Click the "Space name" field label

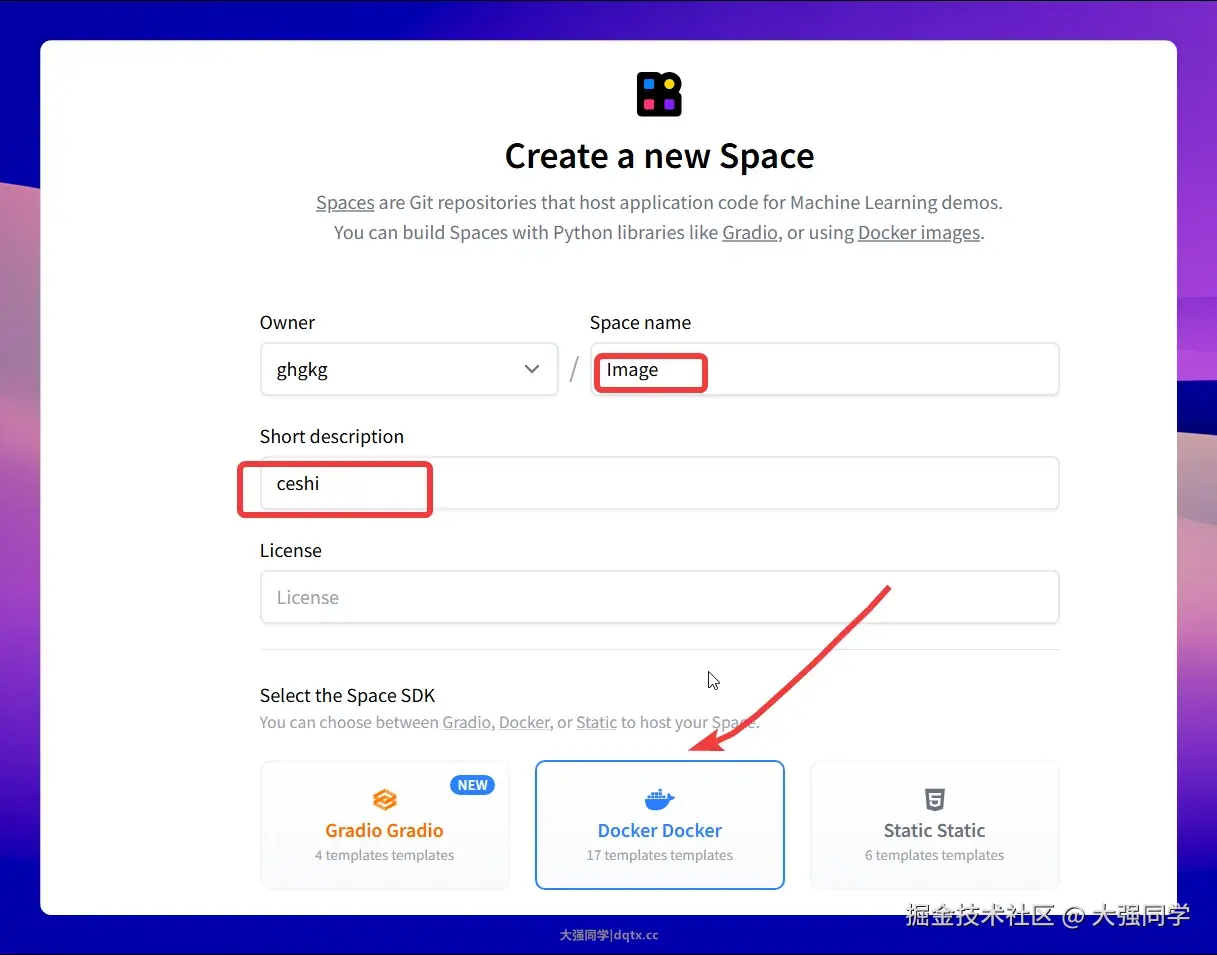[x=640, y=322]
